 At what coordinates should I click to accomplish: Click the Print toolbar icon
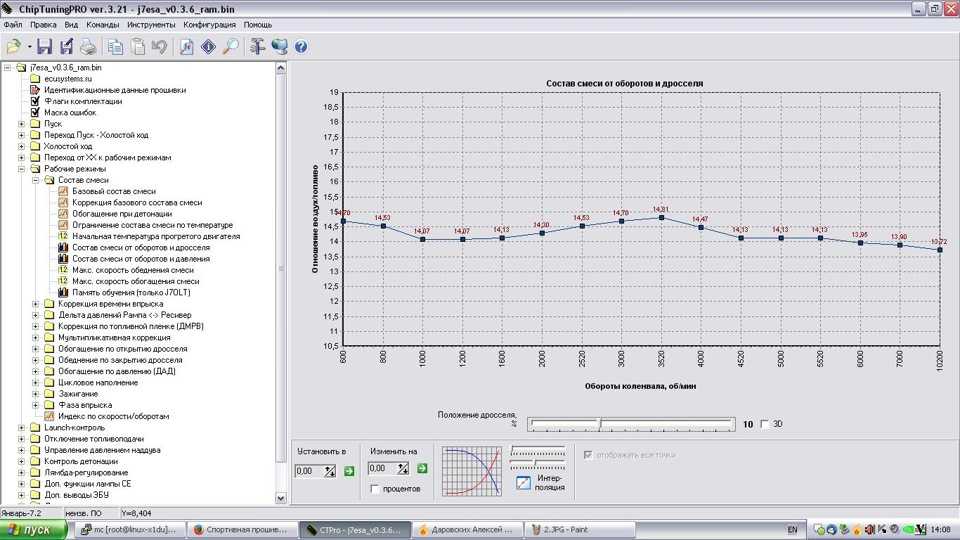click(88, 47)
